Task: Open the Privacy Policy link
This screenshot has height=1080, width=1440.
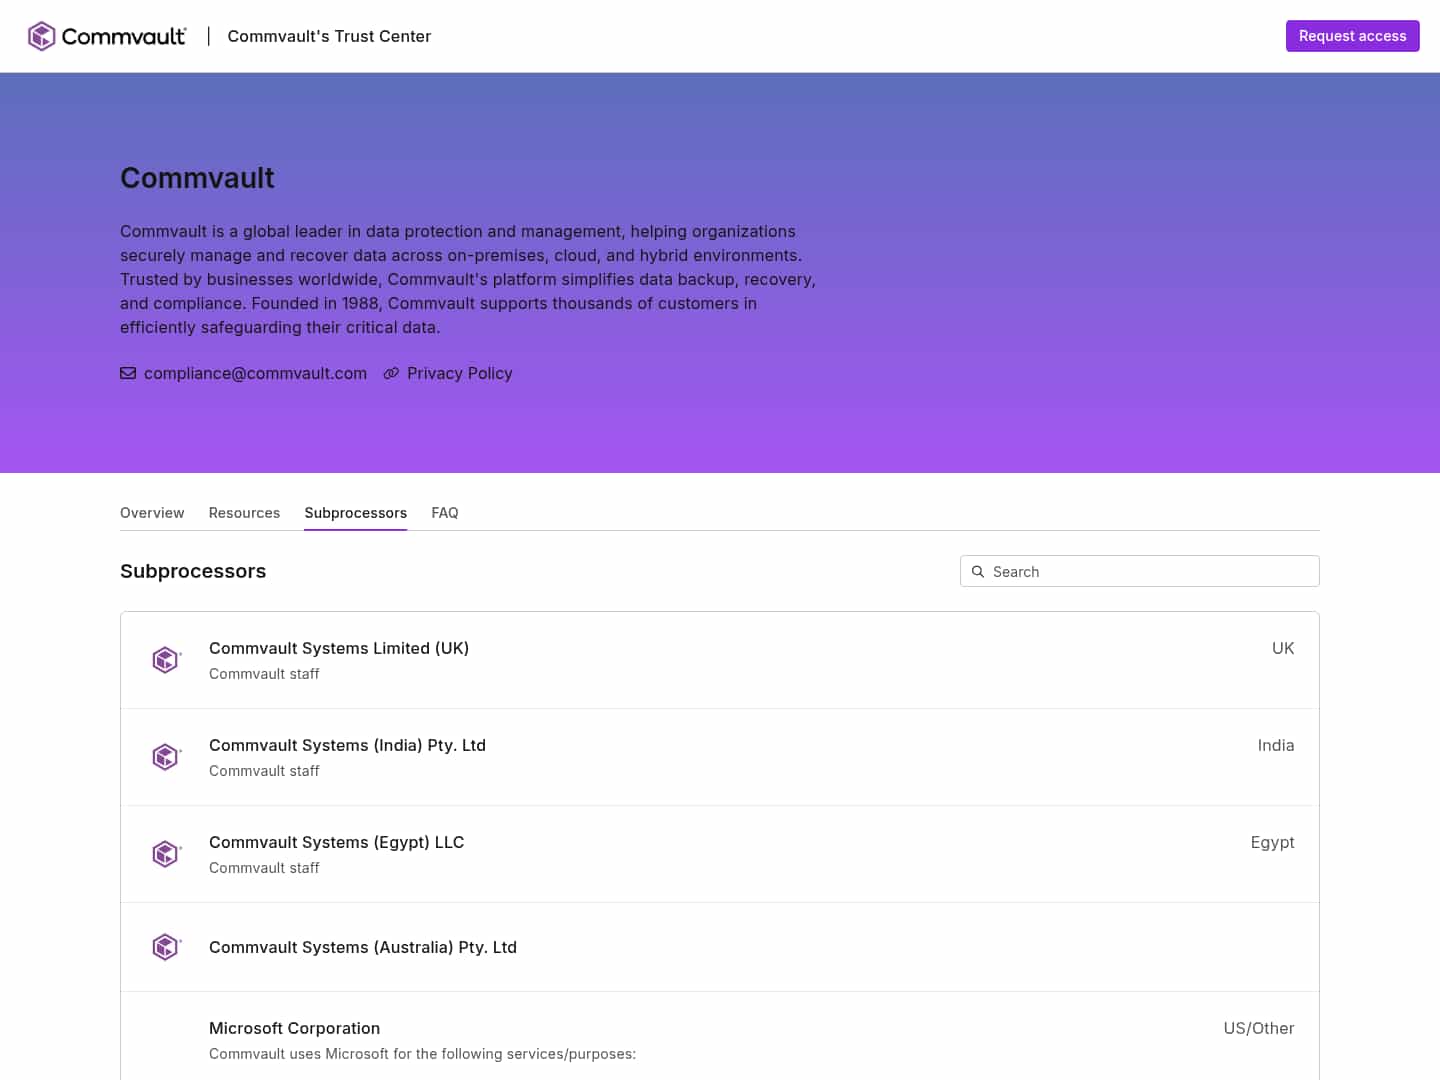Action: (459, 373)
